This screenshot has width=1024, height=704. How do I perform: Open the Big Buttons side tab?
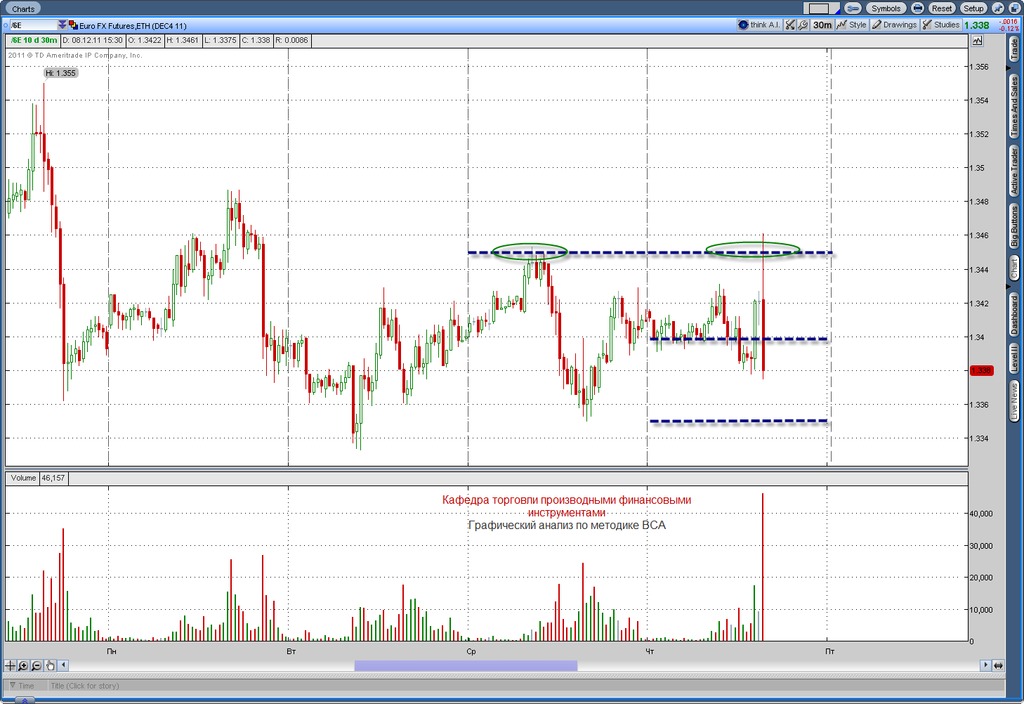coord(1014,226)
